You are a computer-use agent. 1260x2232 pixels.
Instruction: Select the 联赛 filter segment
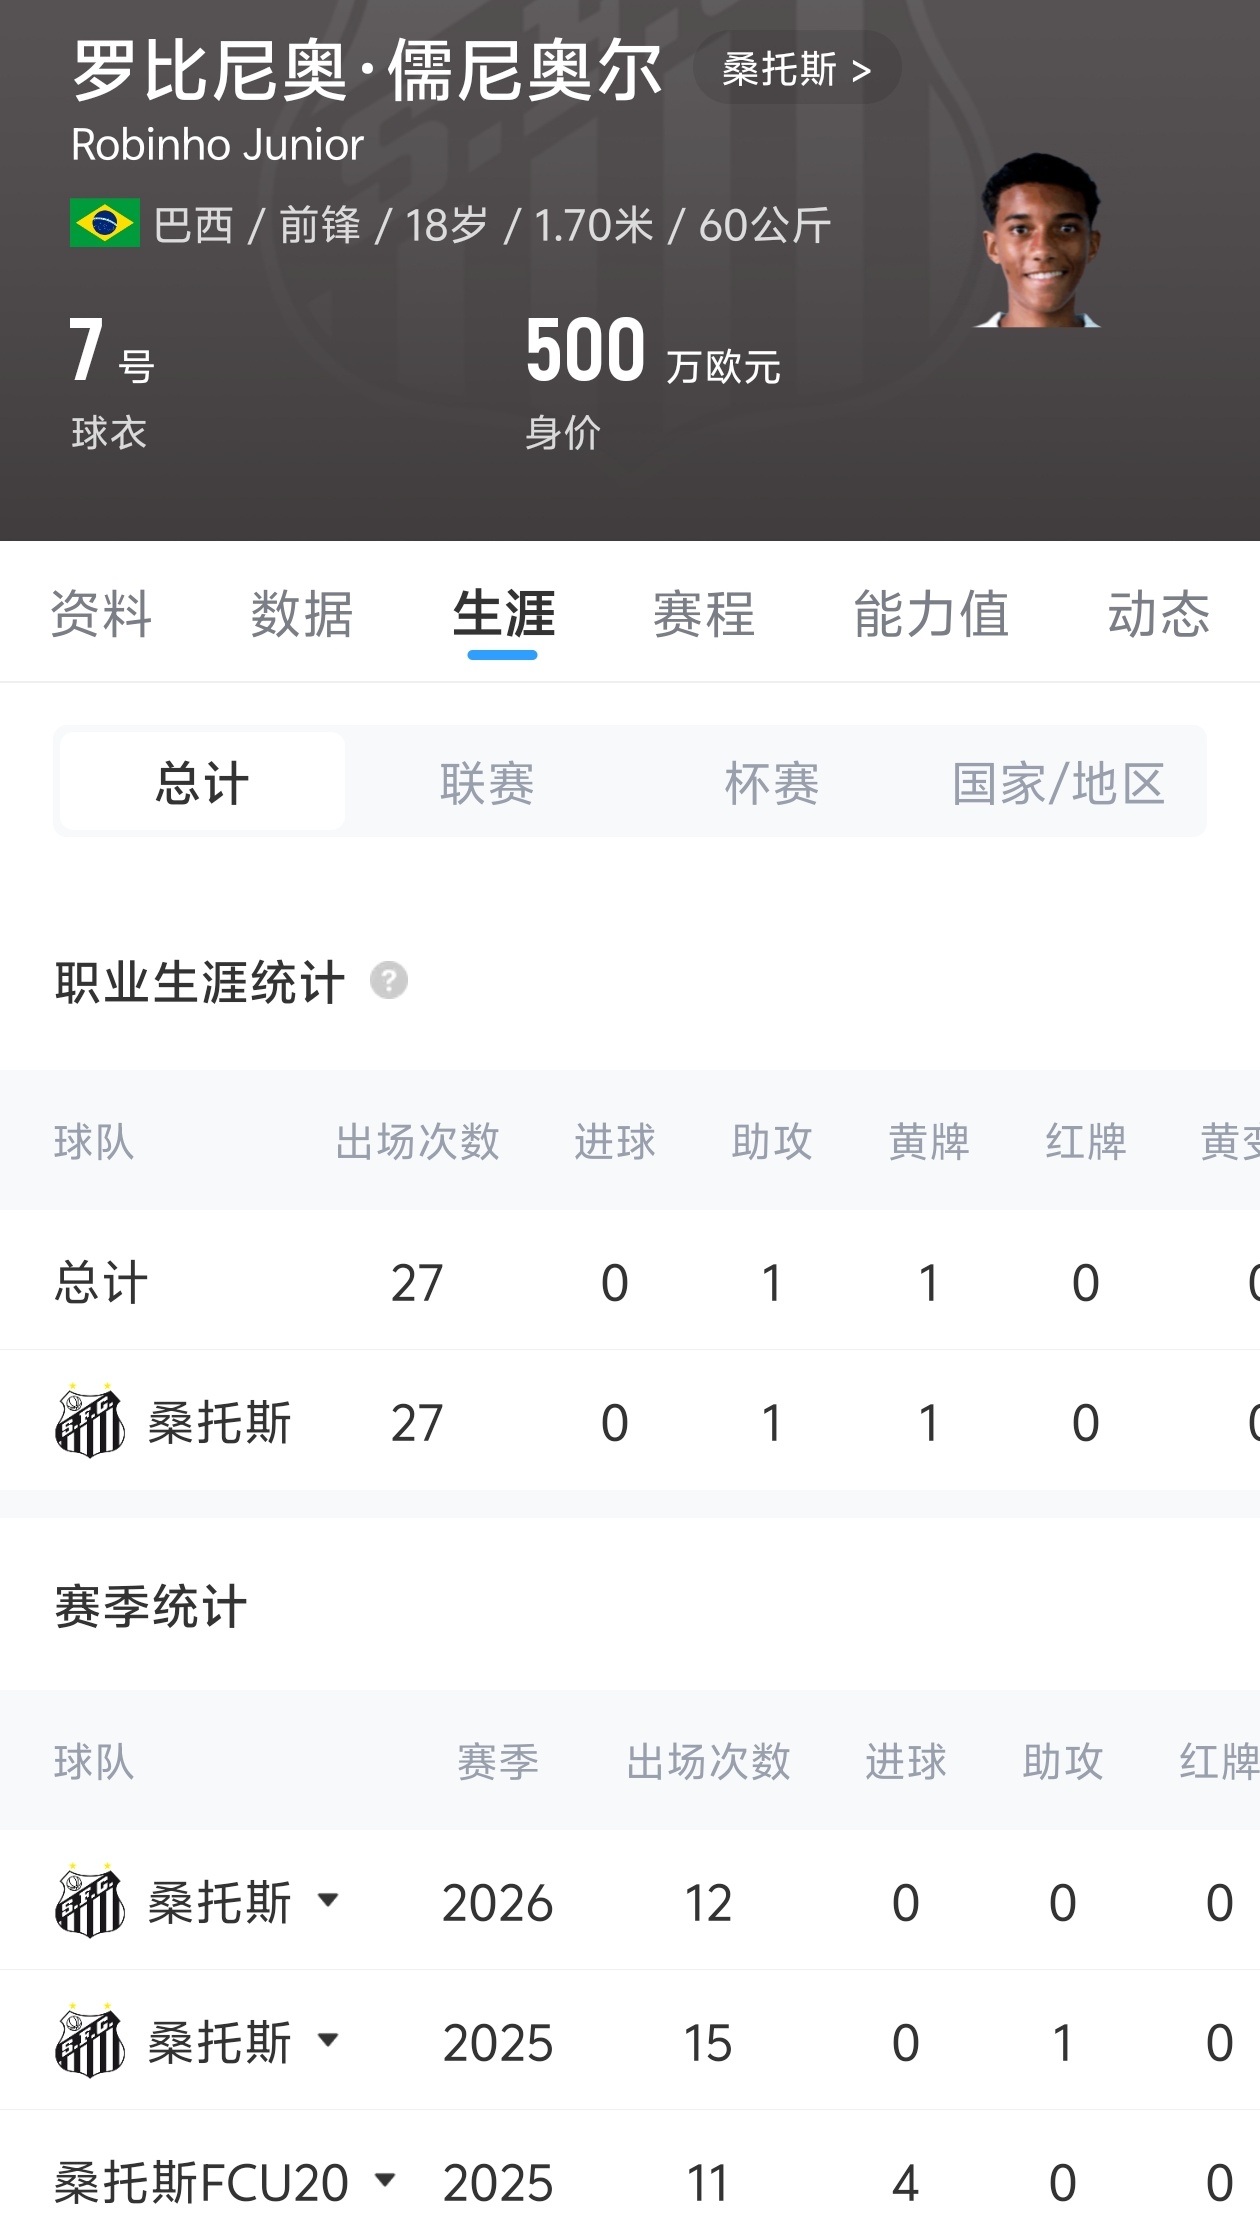coord(487,782)
